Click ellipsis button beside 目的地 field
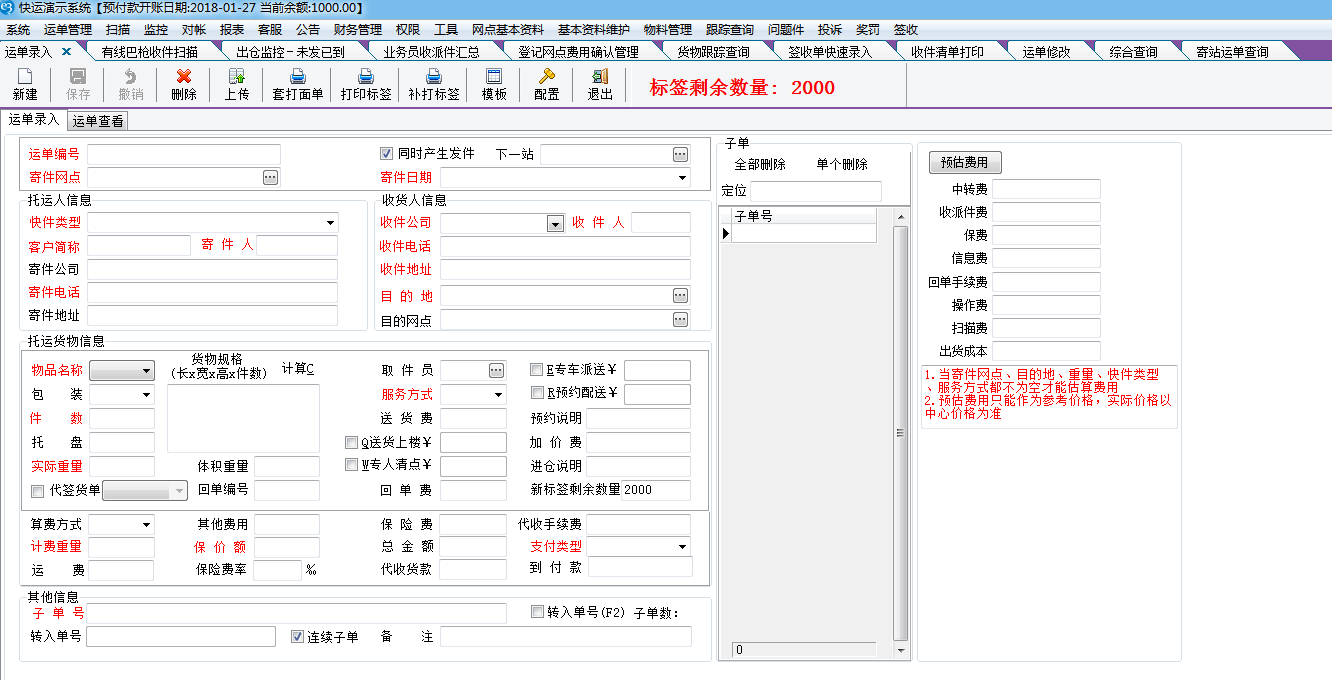This screenshot has height=680, width=1332. [x=680, y=296]
